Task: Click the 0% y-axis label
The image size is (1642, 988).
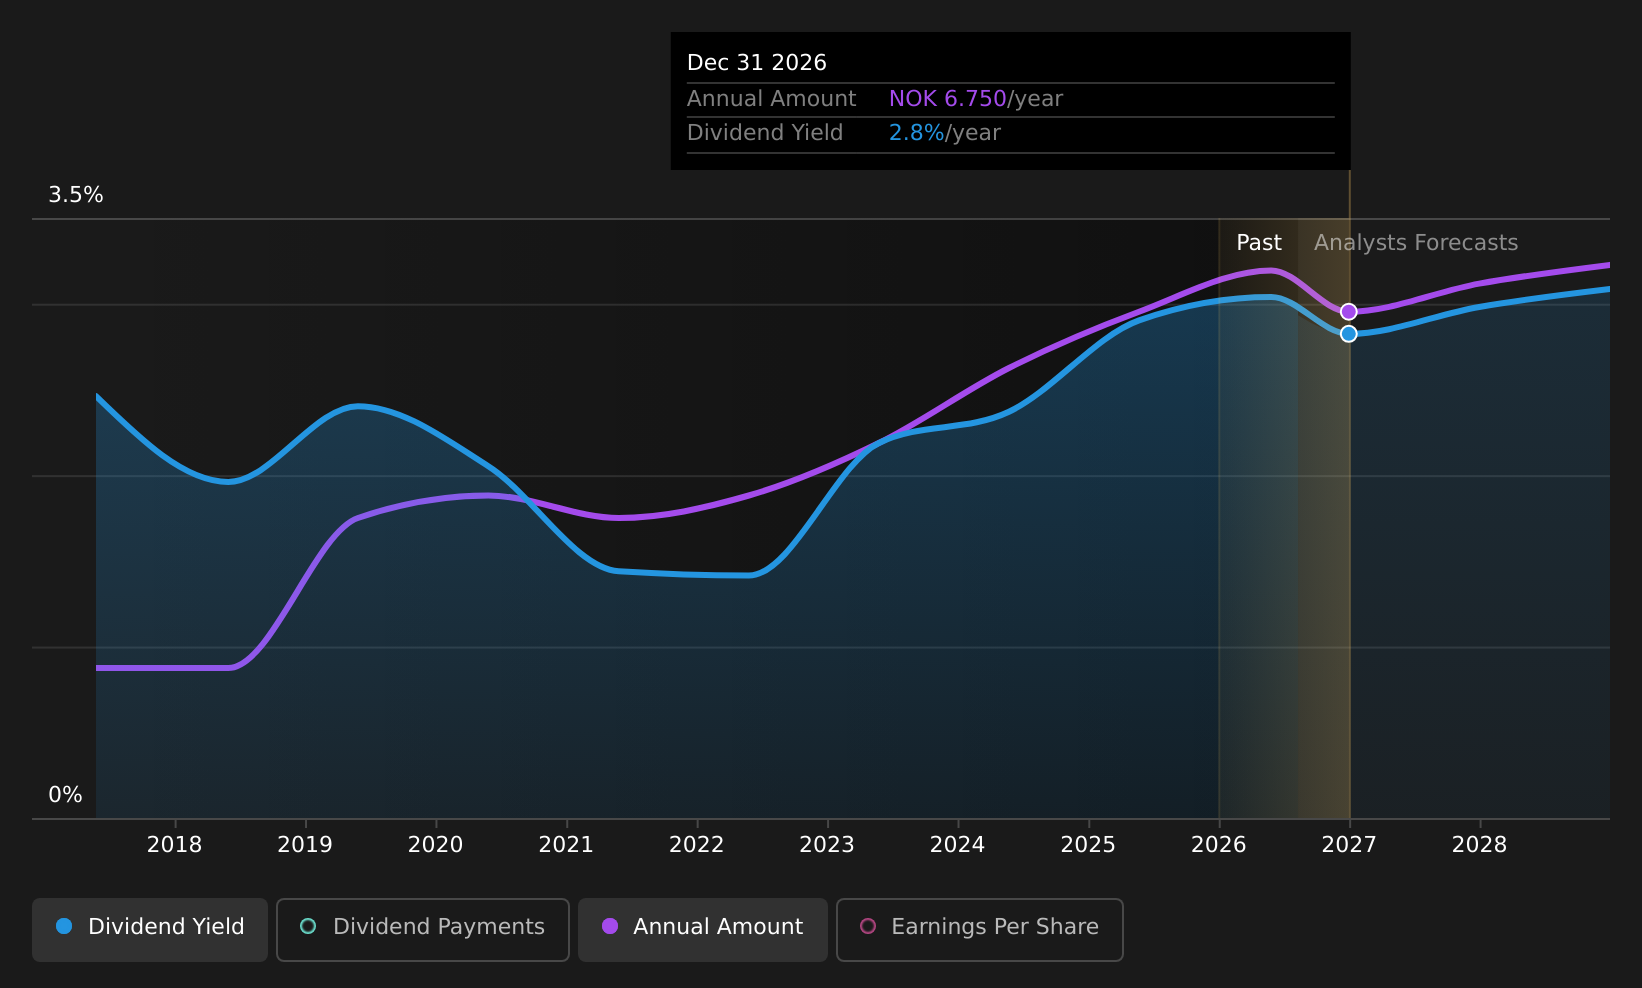Action: click(x=65, y=795)
